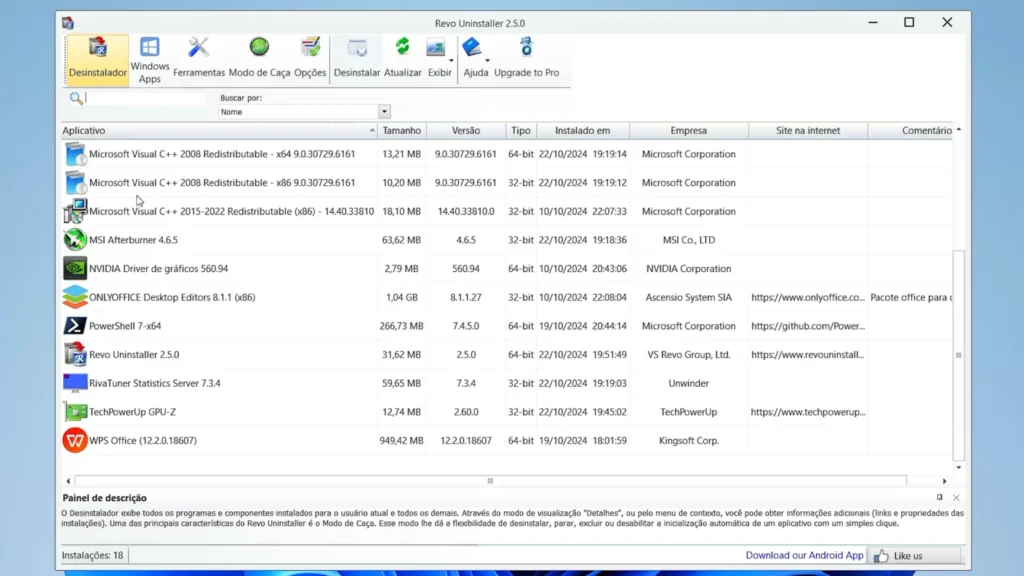Activate Modo de Caça hunter mode
The height and width of the screenshot is (576, 1024).
coord(259,59)
